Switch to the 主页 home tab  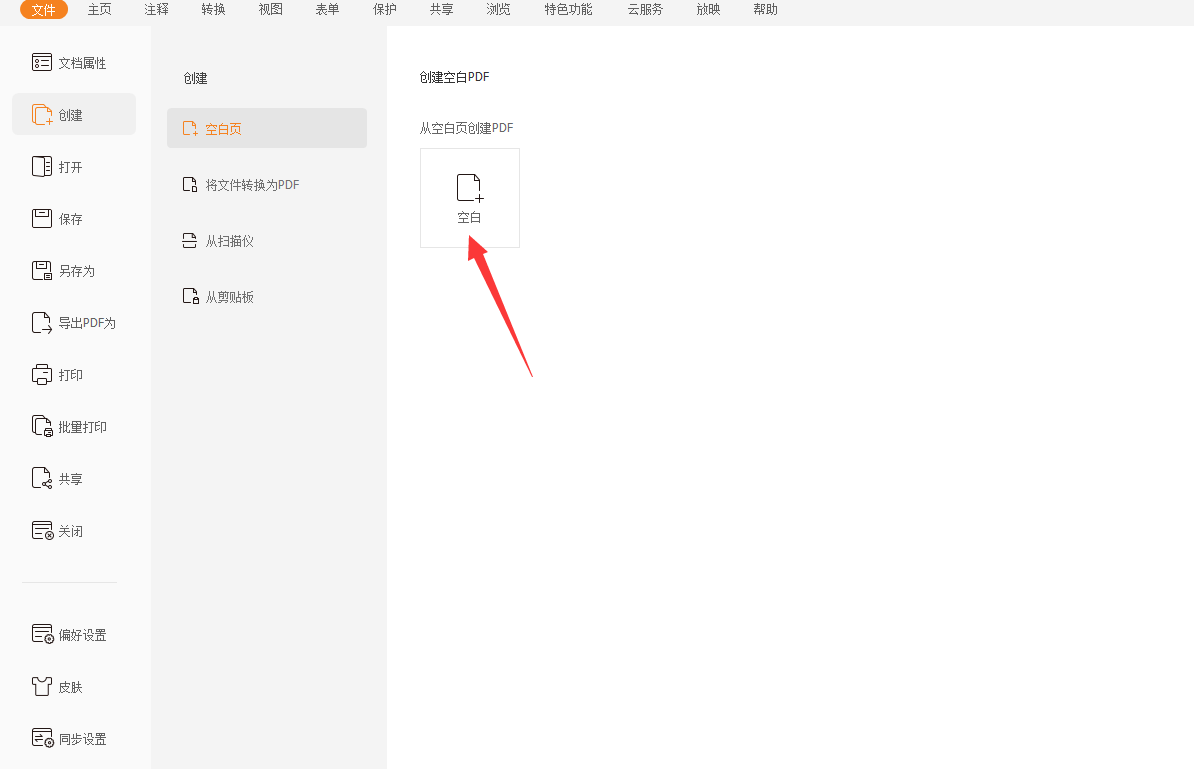pos(100,10)
